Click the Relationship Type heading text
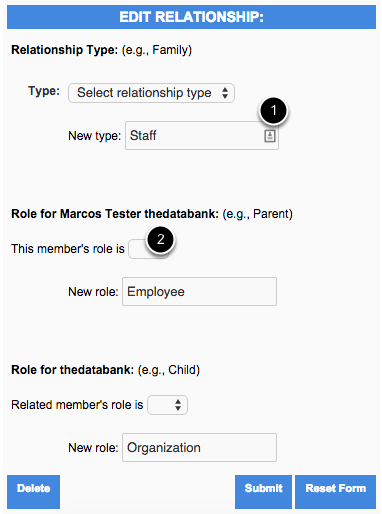Image resolution: width=382 pixels, height=514 pixels. pos(65,50)
